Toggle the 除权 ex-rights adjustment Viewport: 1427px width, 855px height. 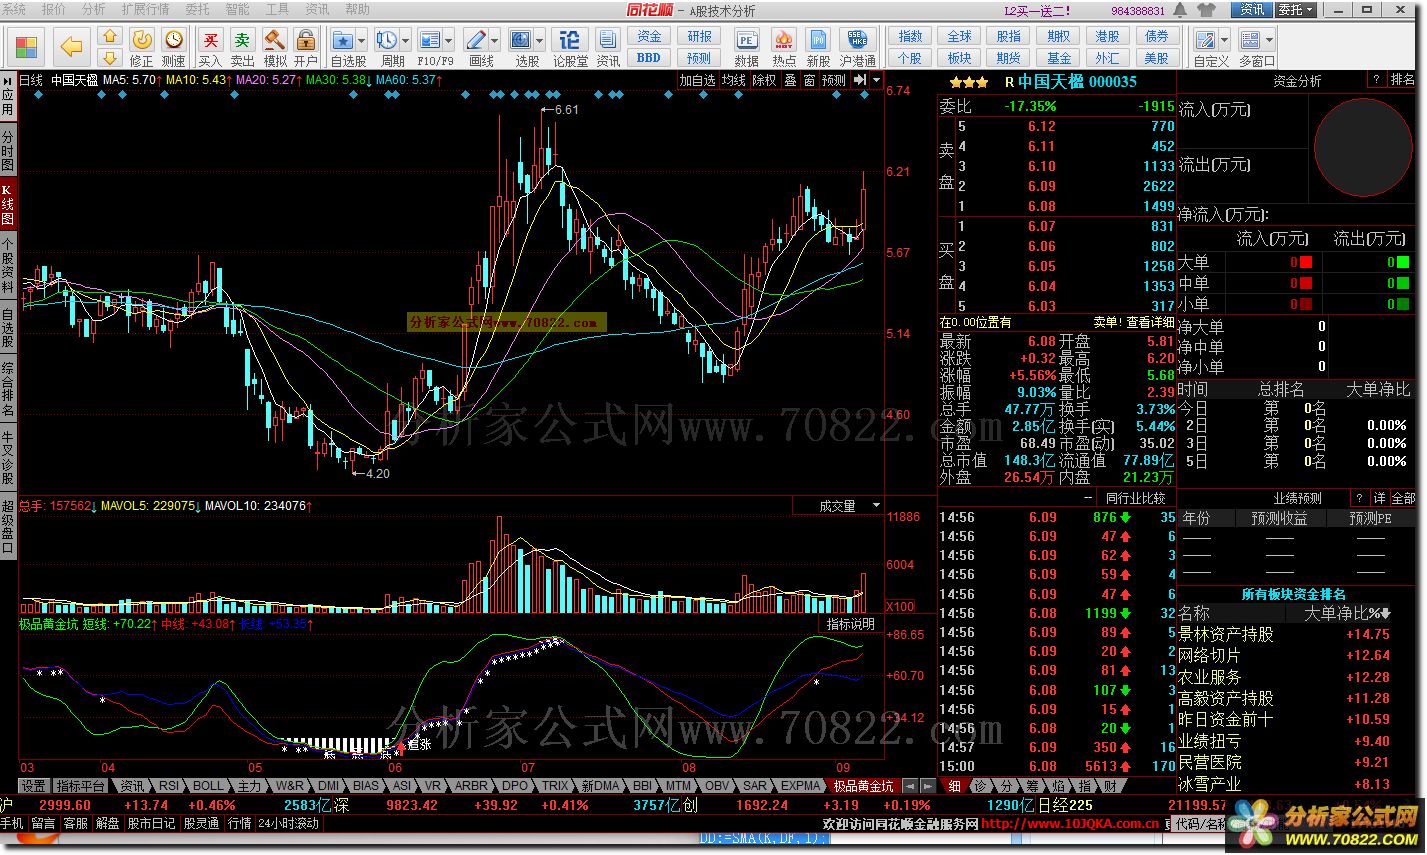coord(764,80)
